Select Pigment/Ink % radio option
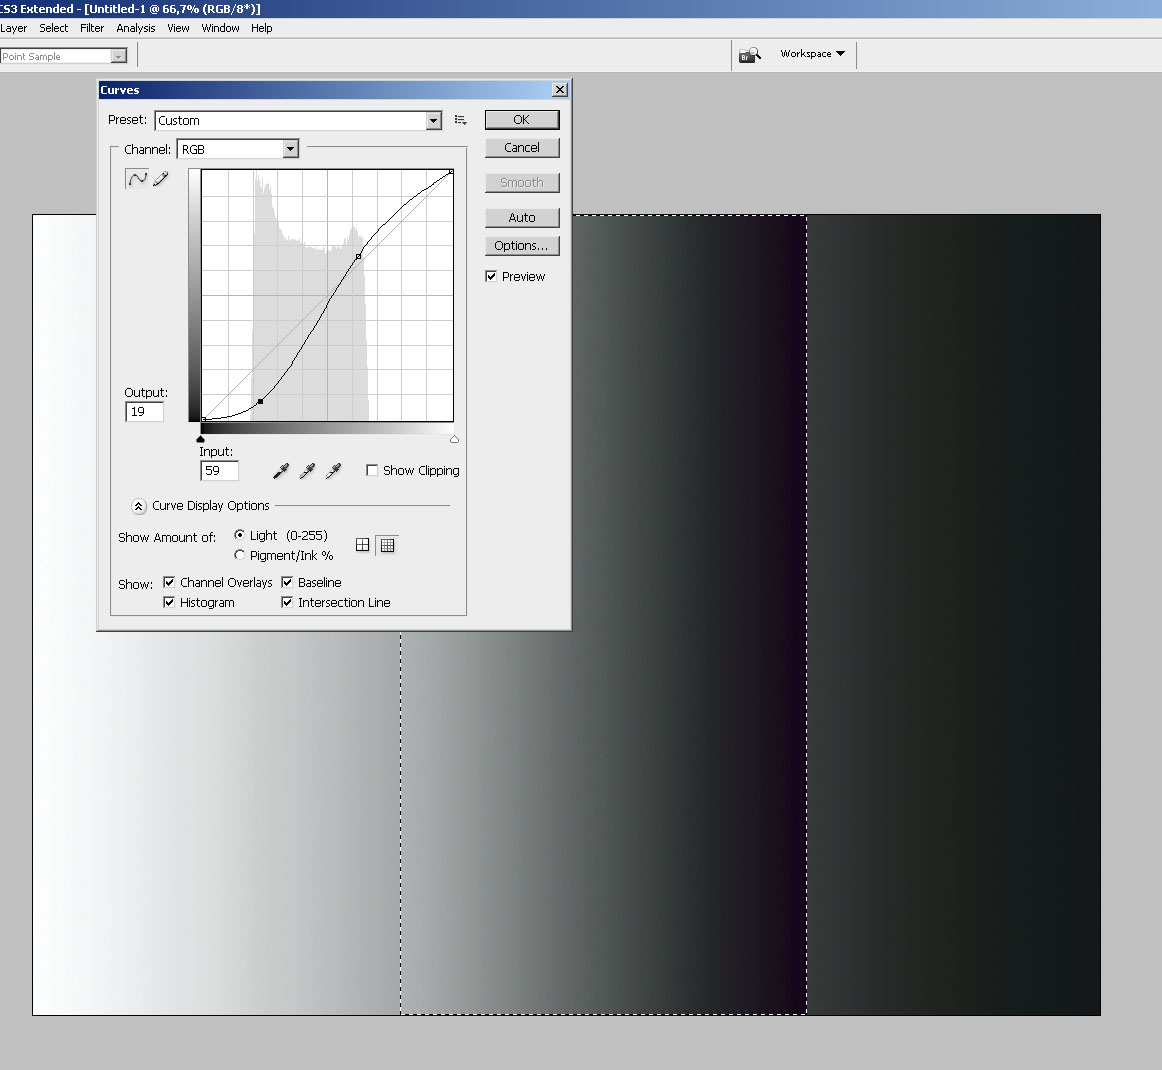The image size is (1162, 1070). coord(239,555)
